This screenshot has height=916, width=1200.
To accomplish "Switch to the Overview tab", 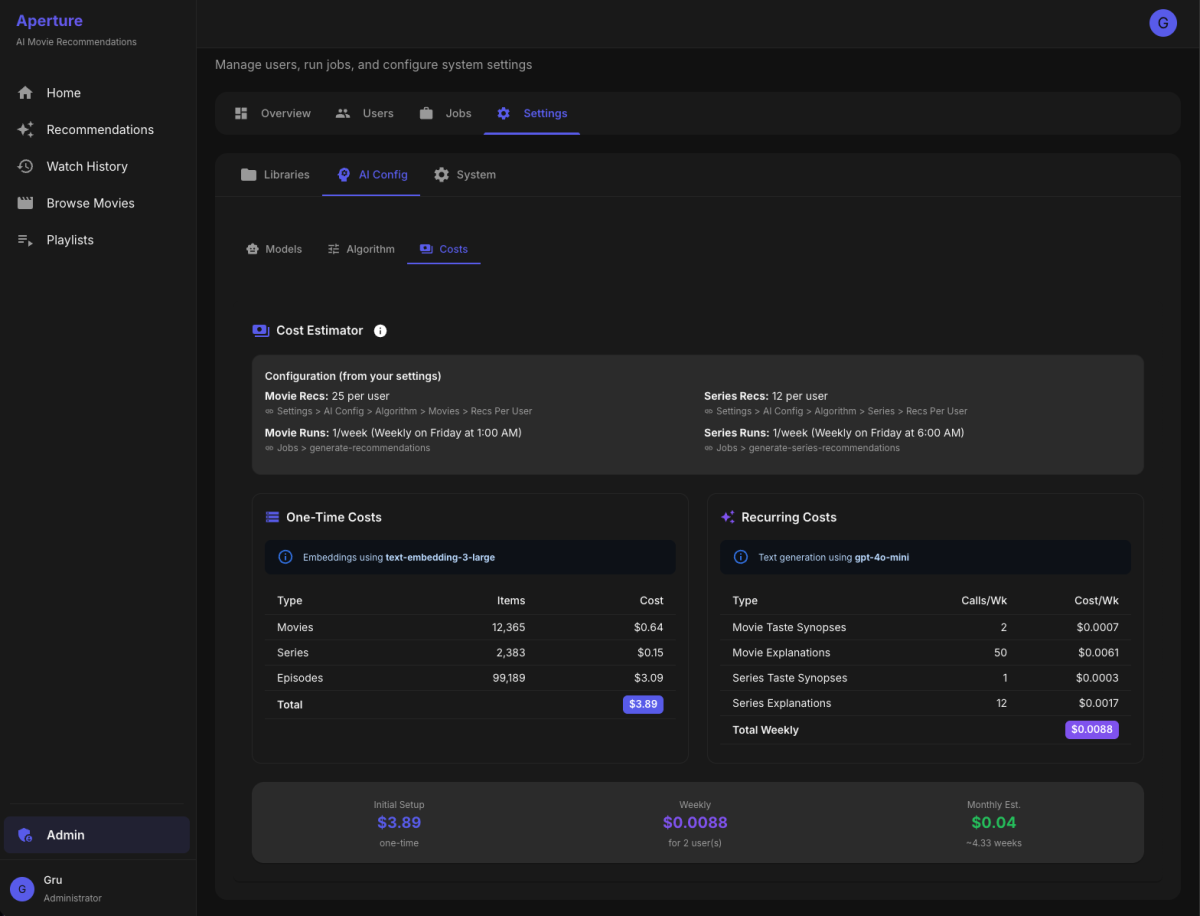I will (x=273, y=114).
